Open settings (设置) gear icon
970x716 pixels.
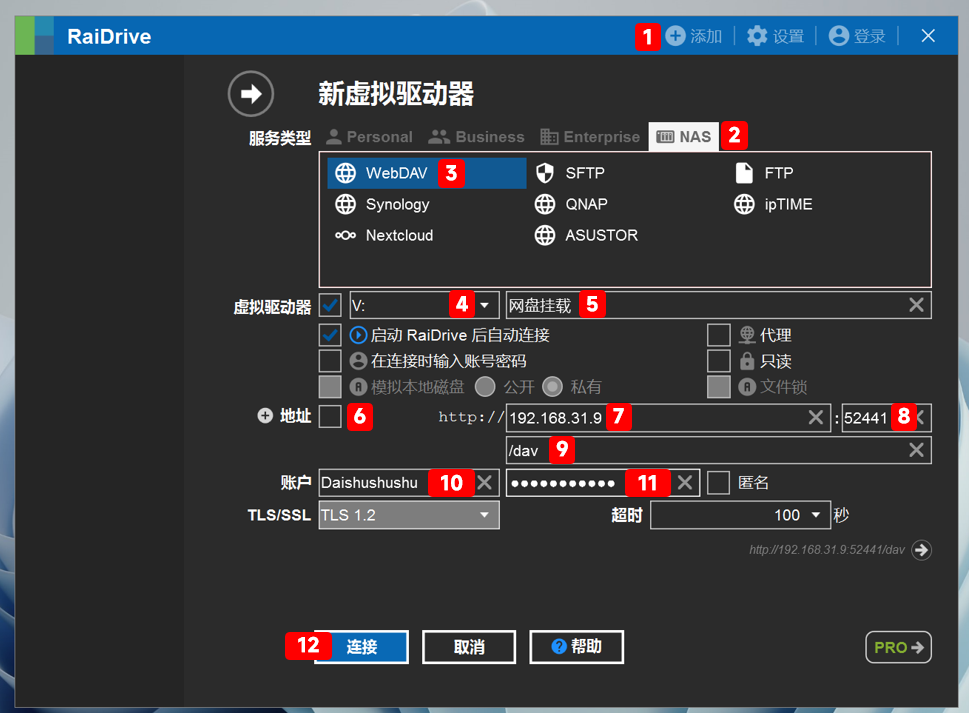(757, 36)
